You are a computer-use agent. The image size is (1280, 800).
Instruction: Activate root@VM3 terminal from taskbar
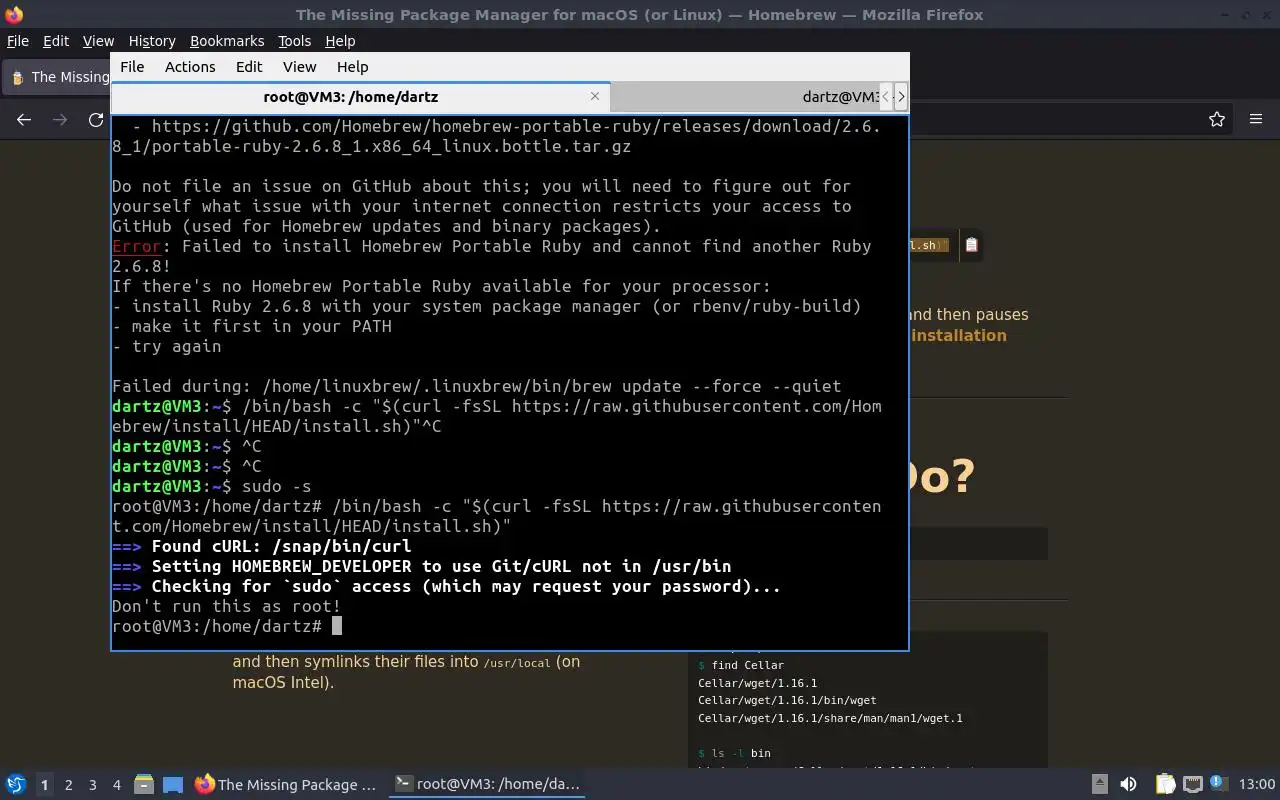[x=487, y=785]
